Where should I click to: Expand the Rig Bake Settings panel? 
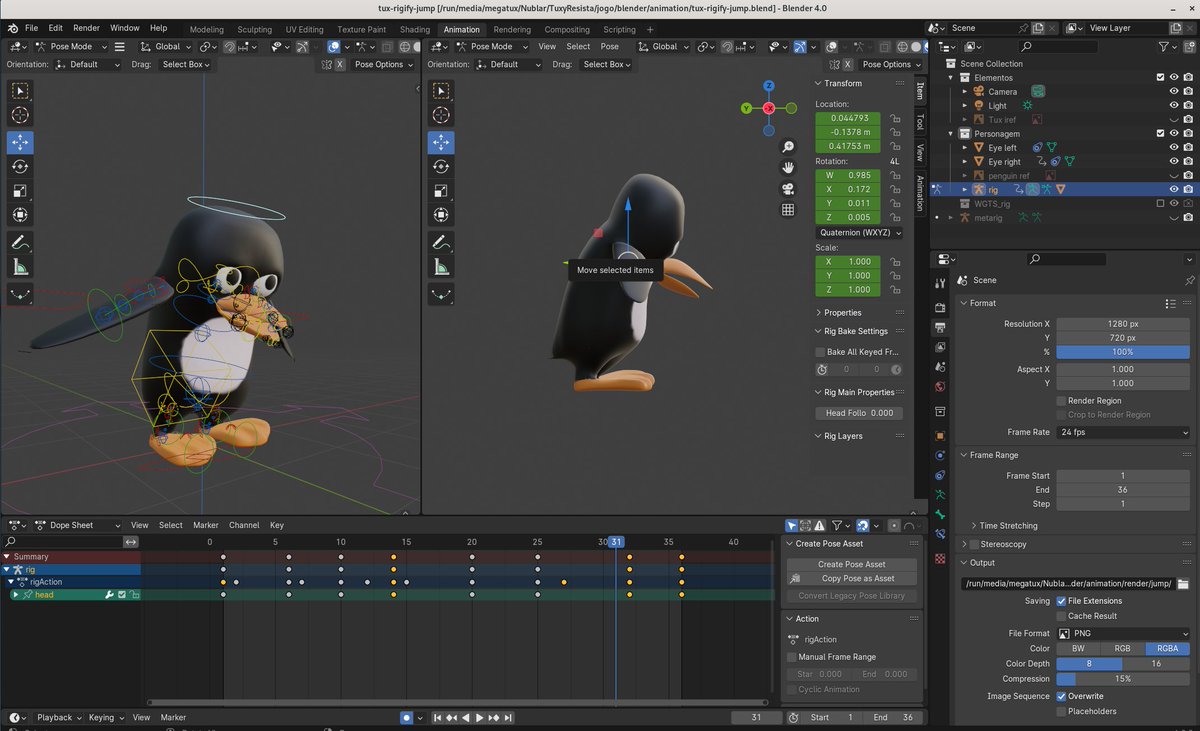(x=855, y=331)
